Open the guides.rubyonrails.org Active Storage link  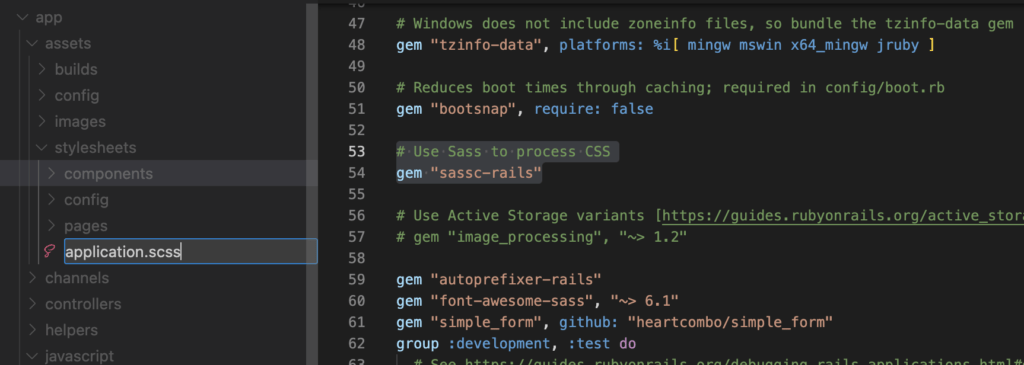(x=843, y=215)
